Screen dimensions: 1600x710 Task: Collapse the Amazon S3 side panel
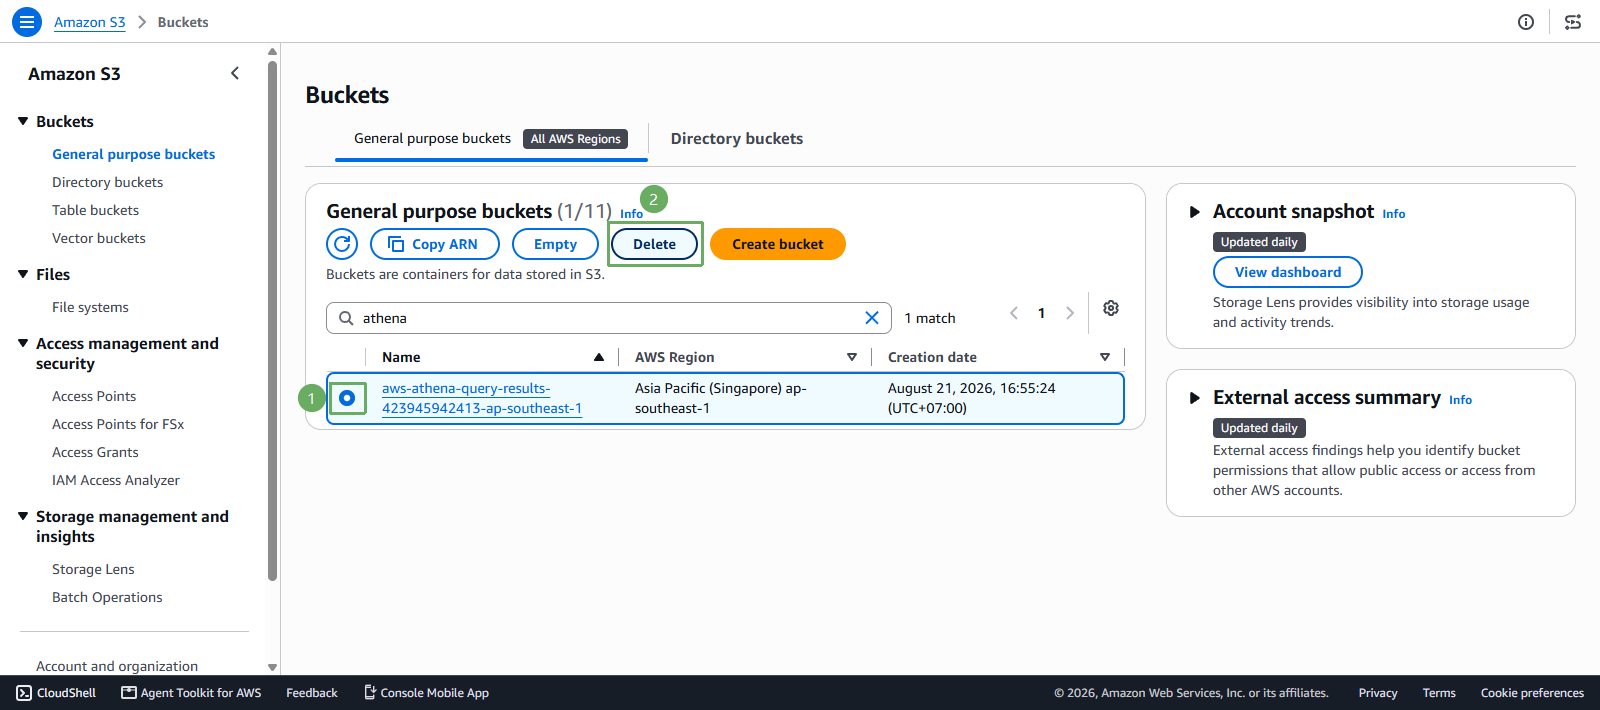pos(235,73)
